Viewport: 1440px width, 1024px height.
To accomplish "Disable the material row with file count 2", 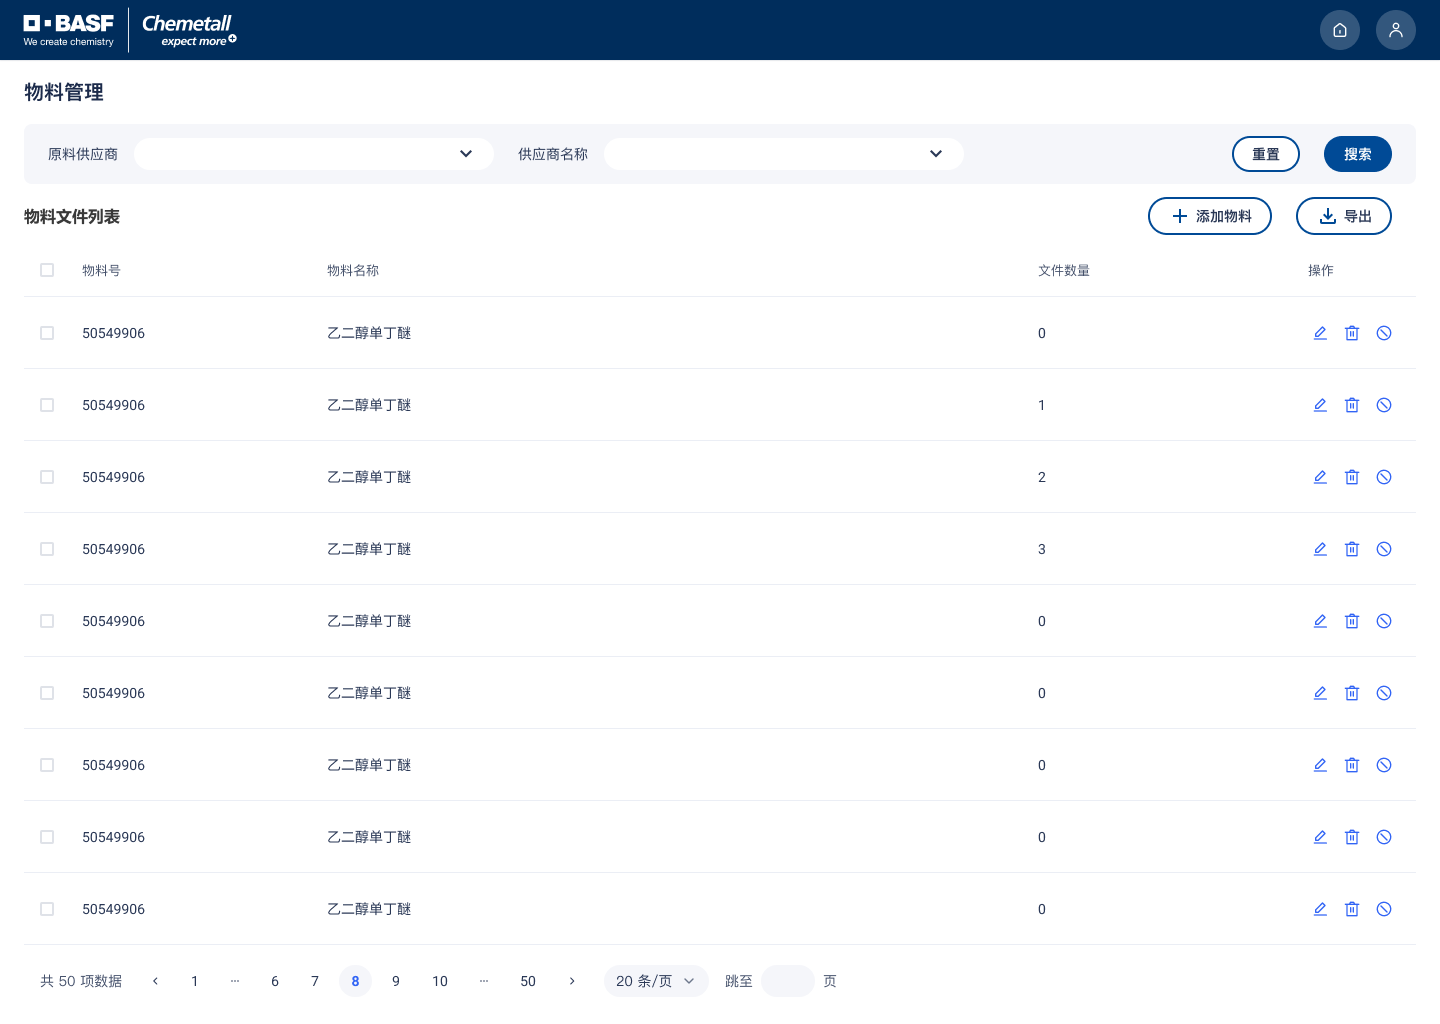I will (x=1384, y=477).
